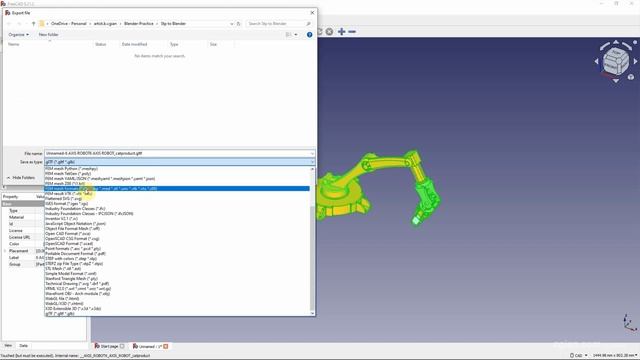This screenshot has height=360, width=640.
Task: Open Export dialog help icon
Action: 309,35
